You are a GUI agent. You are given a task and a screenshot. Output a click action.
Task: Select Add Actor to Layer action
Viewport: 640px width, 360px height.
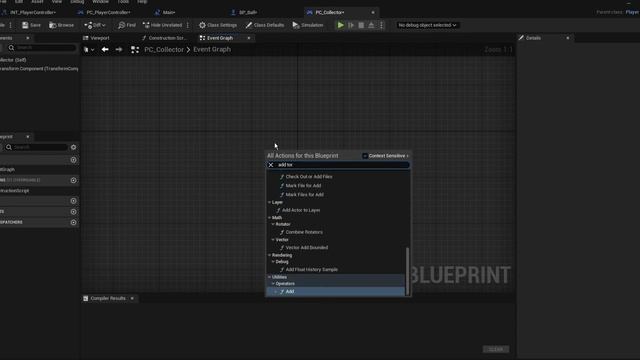301,210
